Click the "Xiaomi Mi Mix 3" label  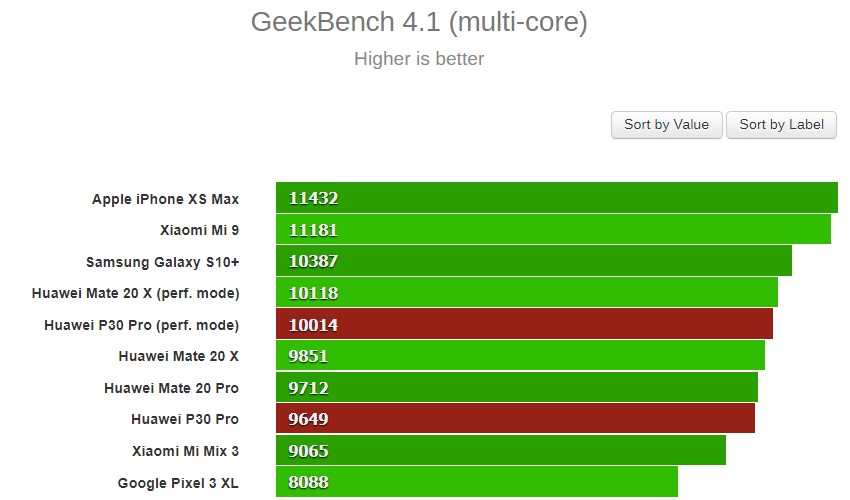185,451
